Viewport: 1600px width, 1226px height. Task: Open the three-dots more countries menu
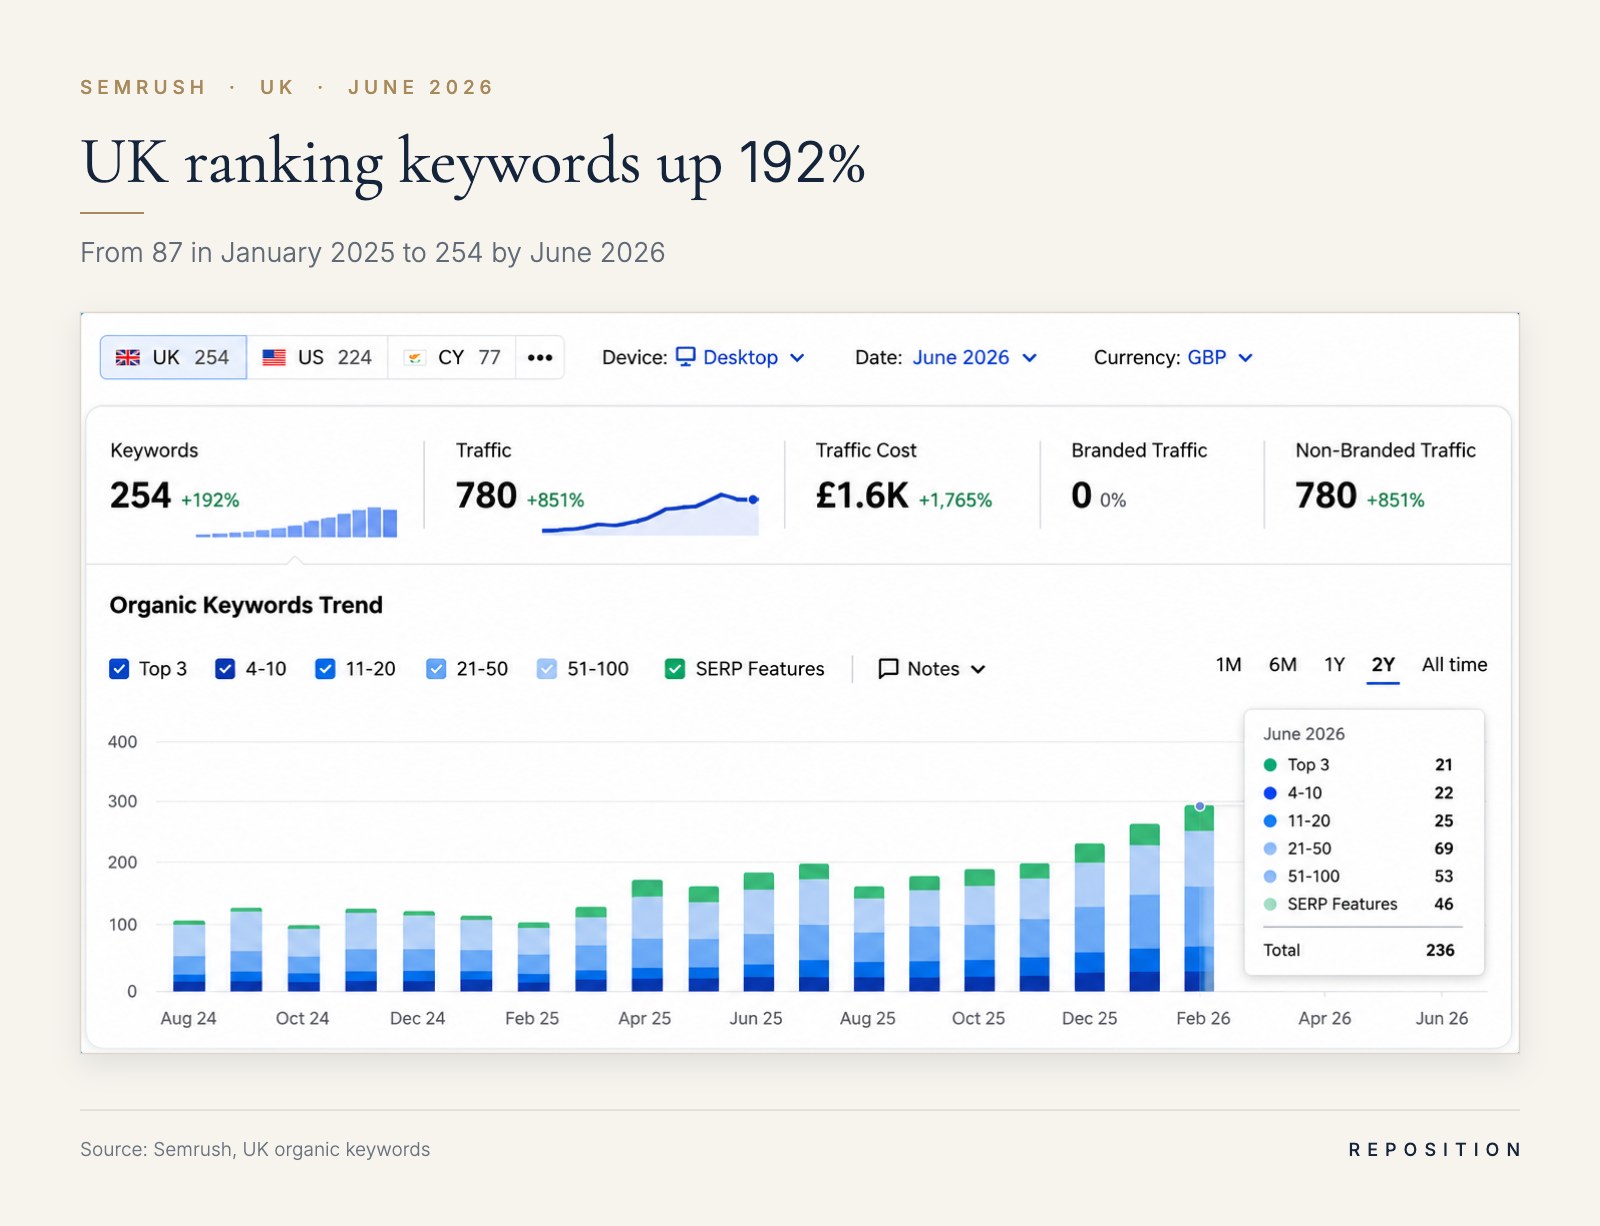click(x=540, y=357)
